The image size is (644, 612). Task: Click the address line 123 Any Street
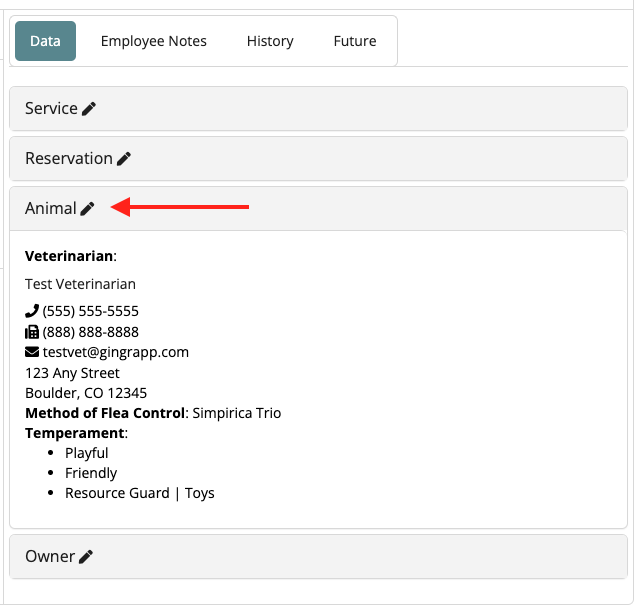tap(72, 373)
